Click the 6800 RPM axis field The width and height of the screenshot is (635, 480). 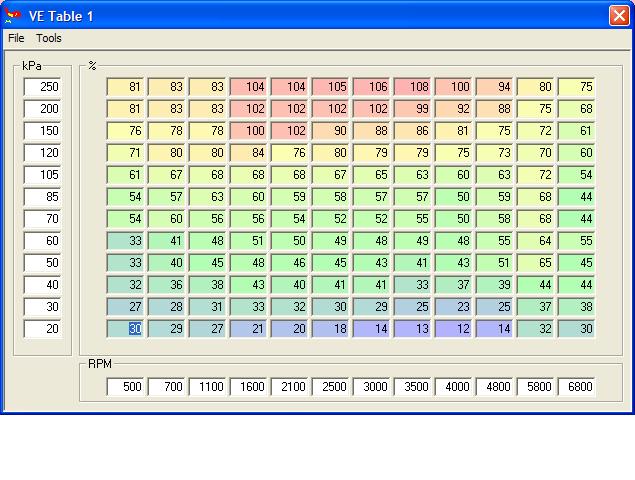[577, 387]
